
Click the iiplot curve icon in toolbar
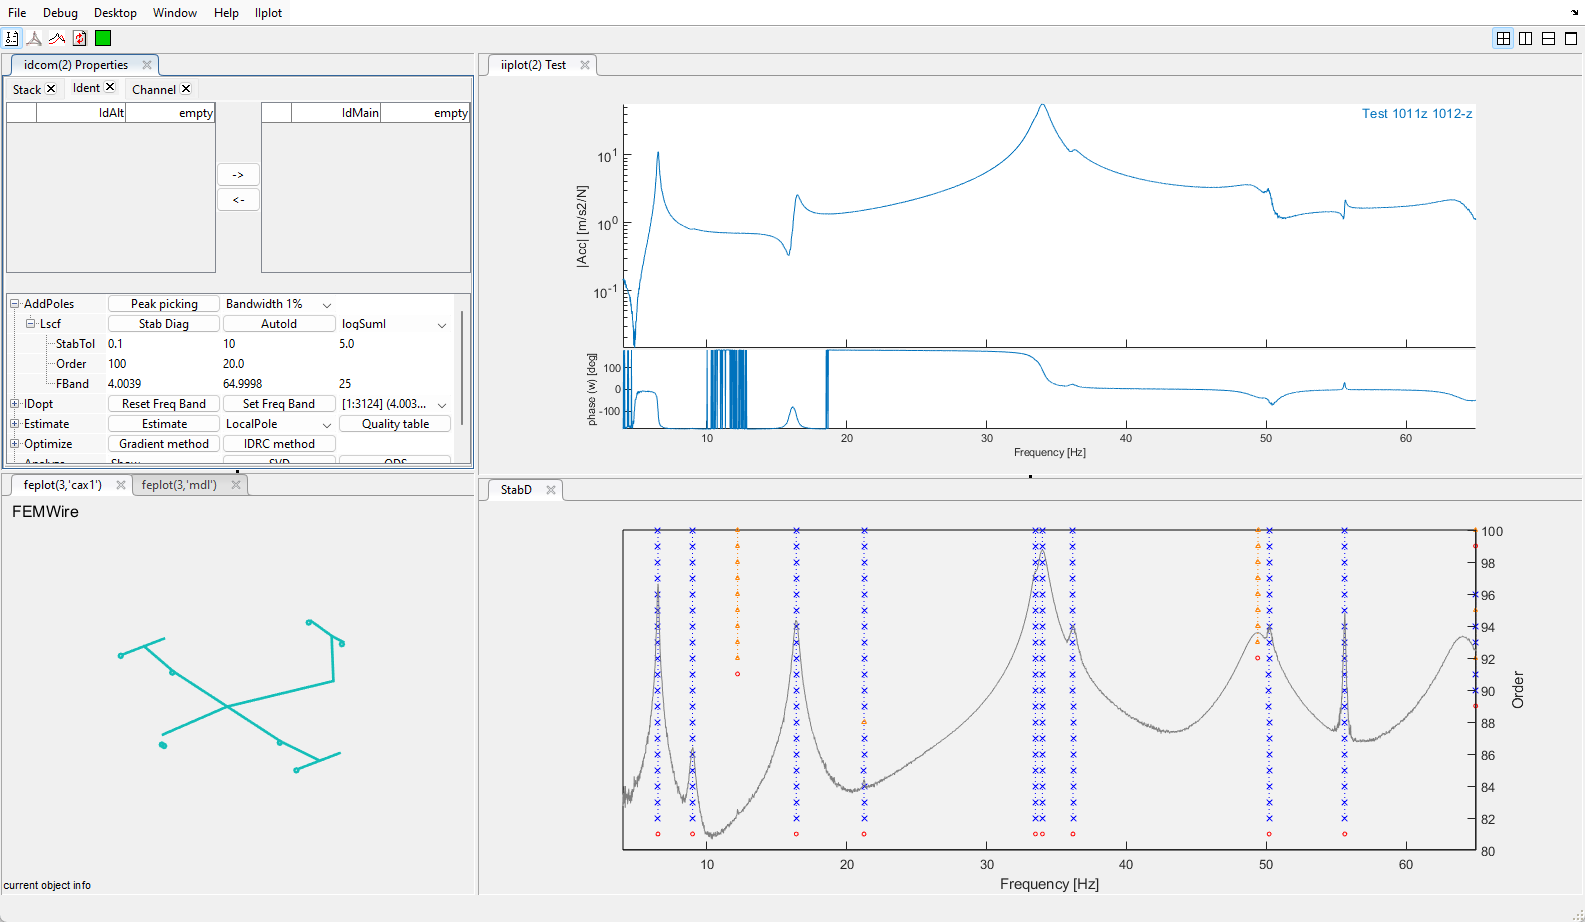pos(57,38)
